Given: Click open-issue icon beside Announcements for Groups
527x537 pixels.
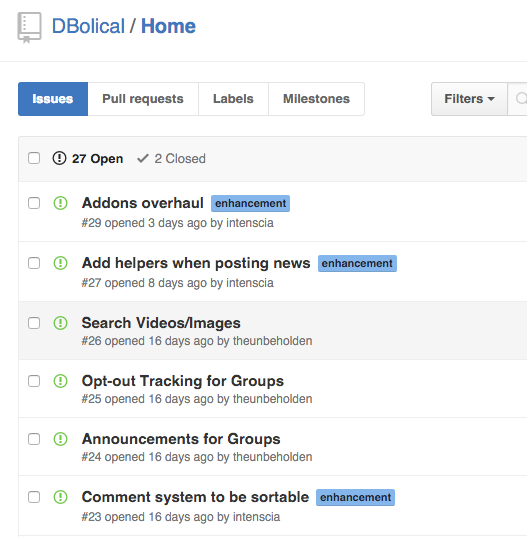Looking at the screenshot, I should (x=60, y=439).
